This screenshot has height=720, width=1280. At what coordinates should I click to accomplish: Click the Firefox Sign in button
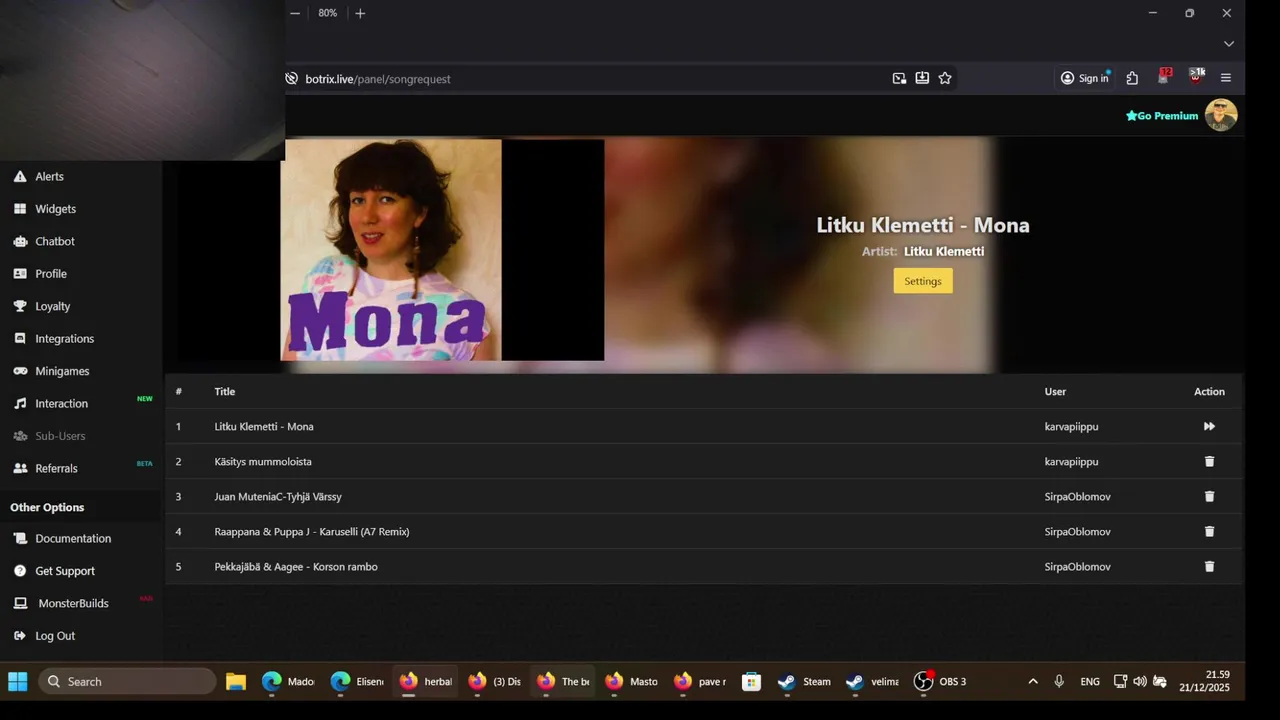point(1085,78)
